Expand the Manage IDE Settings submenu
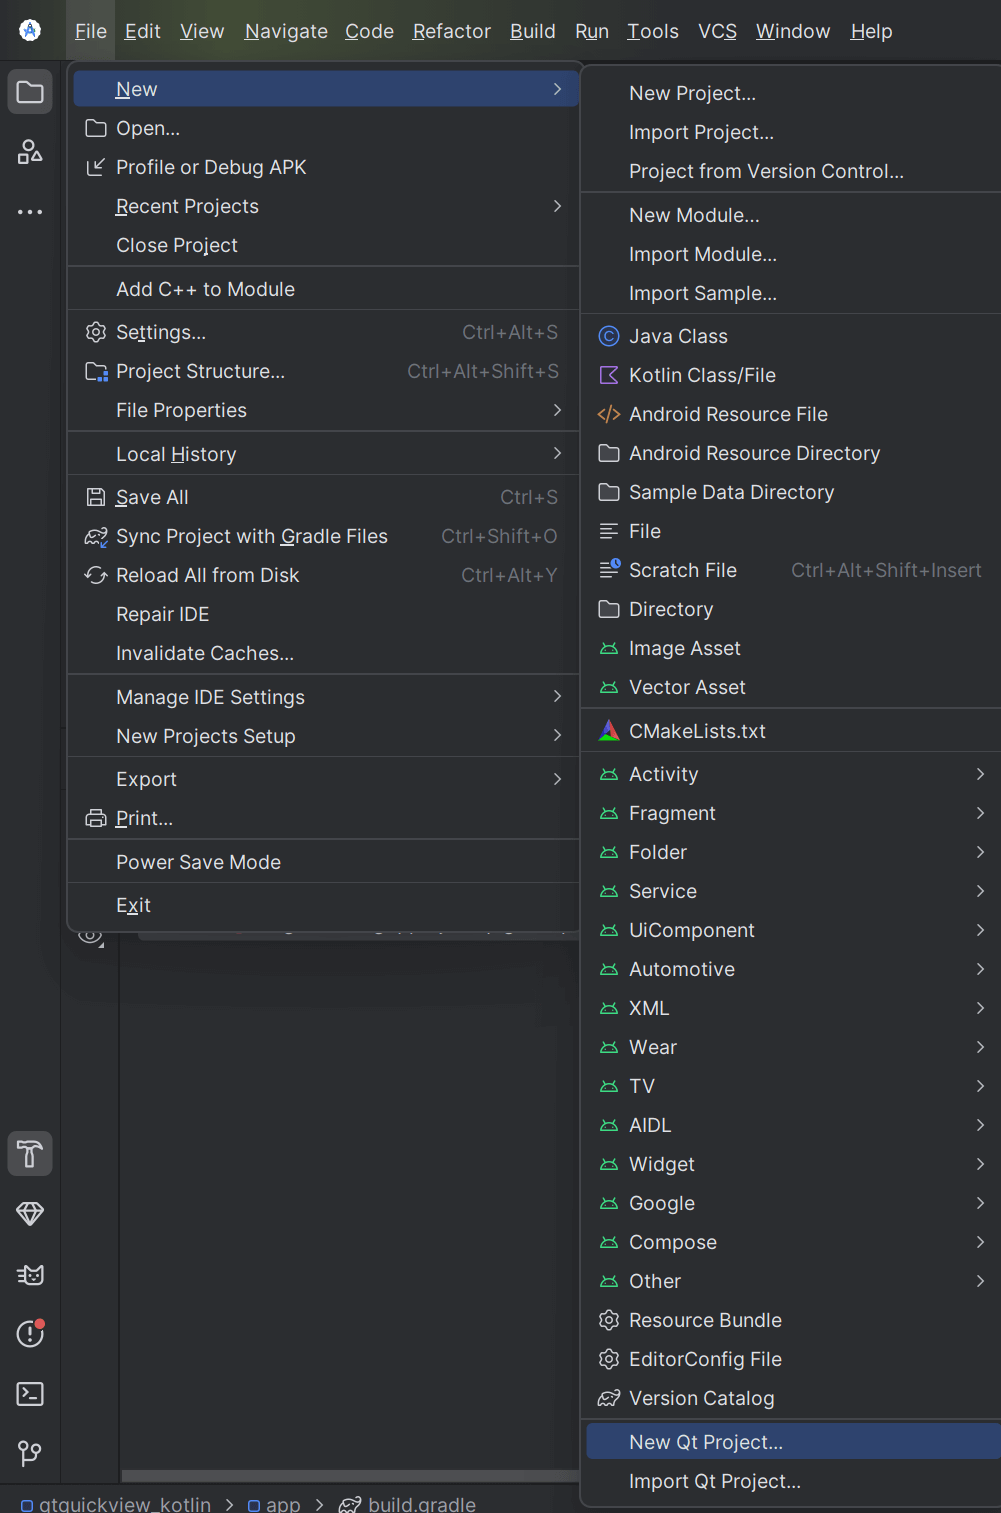The height and width of the screenshot is (1513, 1001). (210, 697)
